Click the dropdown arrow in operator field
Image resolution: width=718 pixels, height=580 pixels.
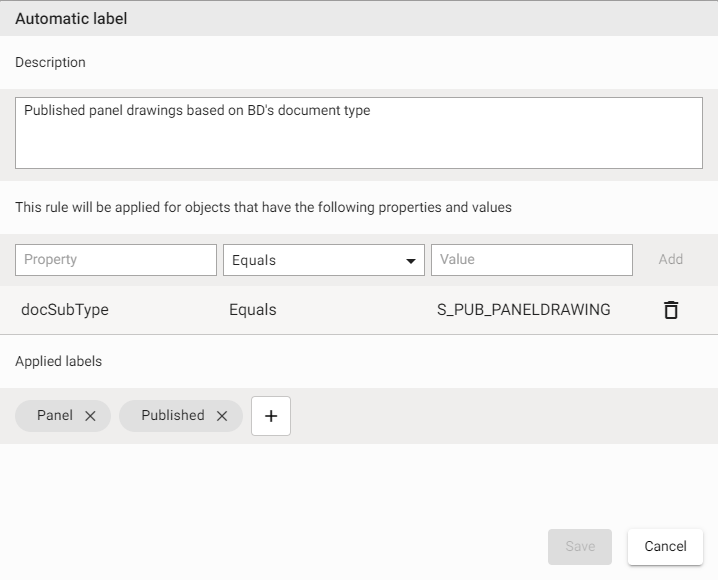(x=410, y=261)
